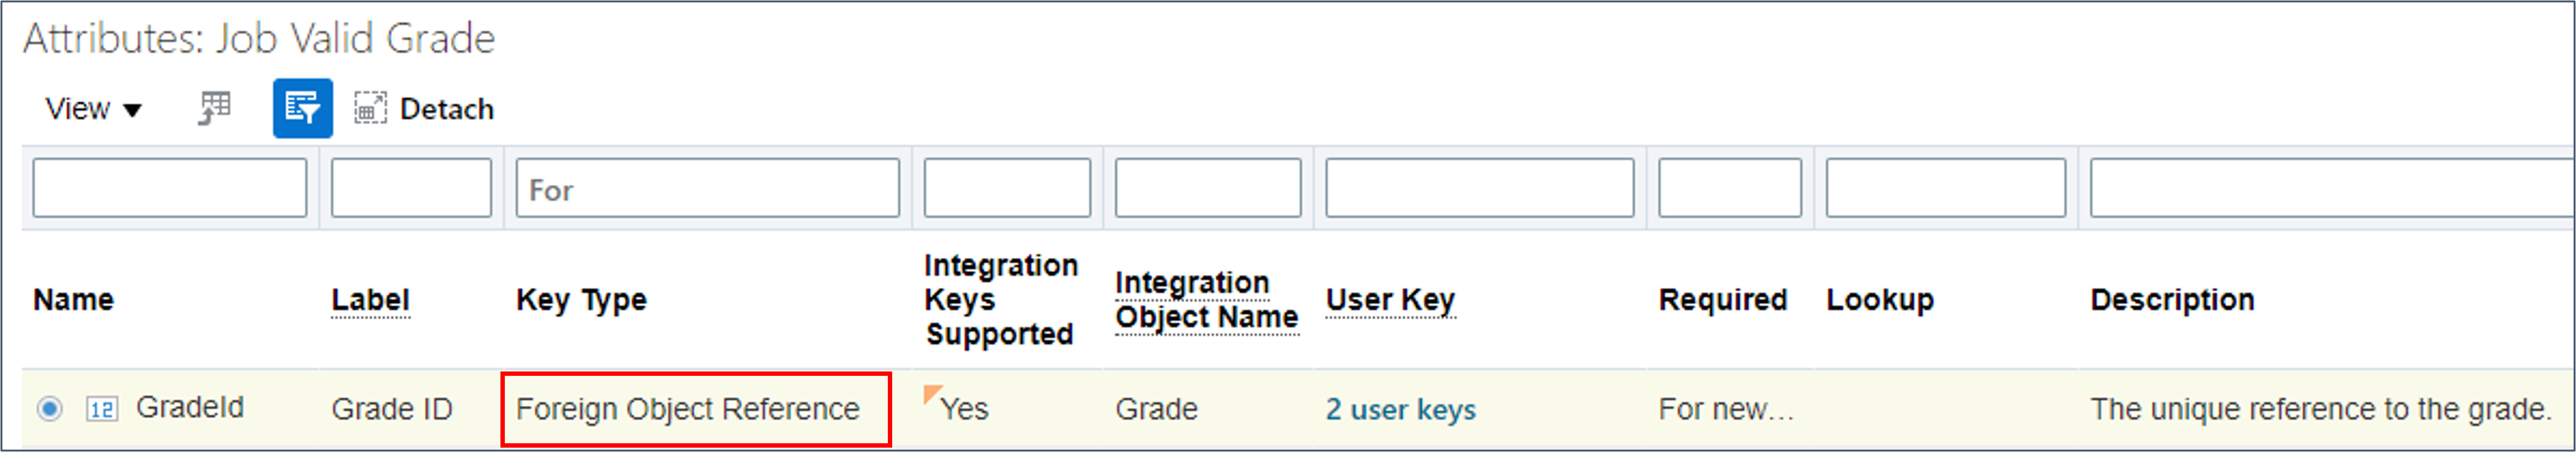The width and height of the screenshot is (2576, 452).
Task: Click the Label column filter field
Action: click(411, 188)
